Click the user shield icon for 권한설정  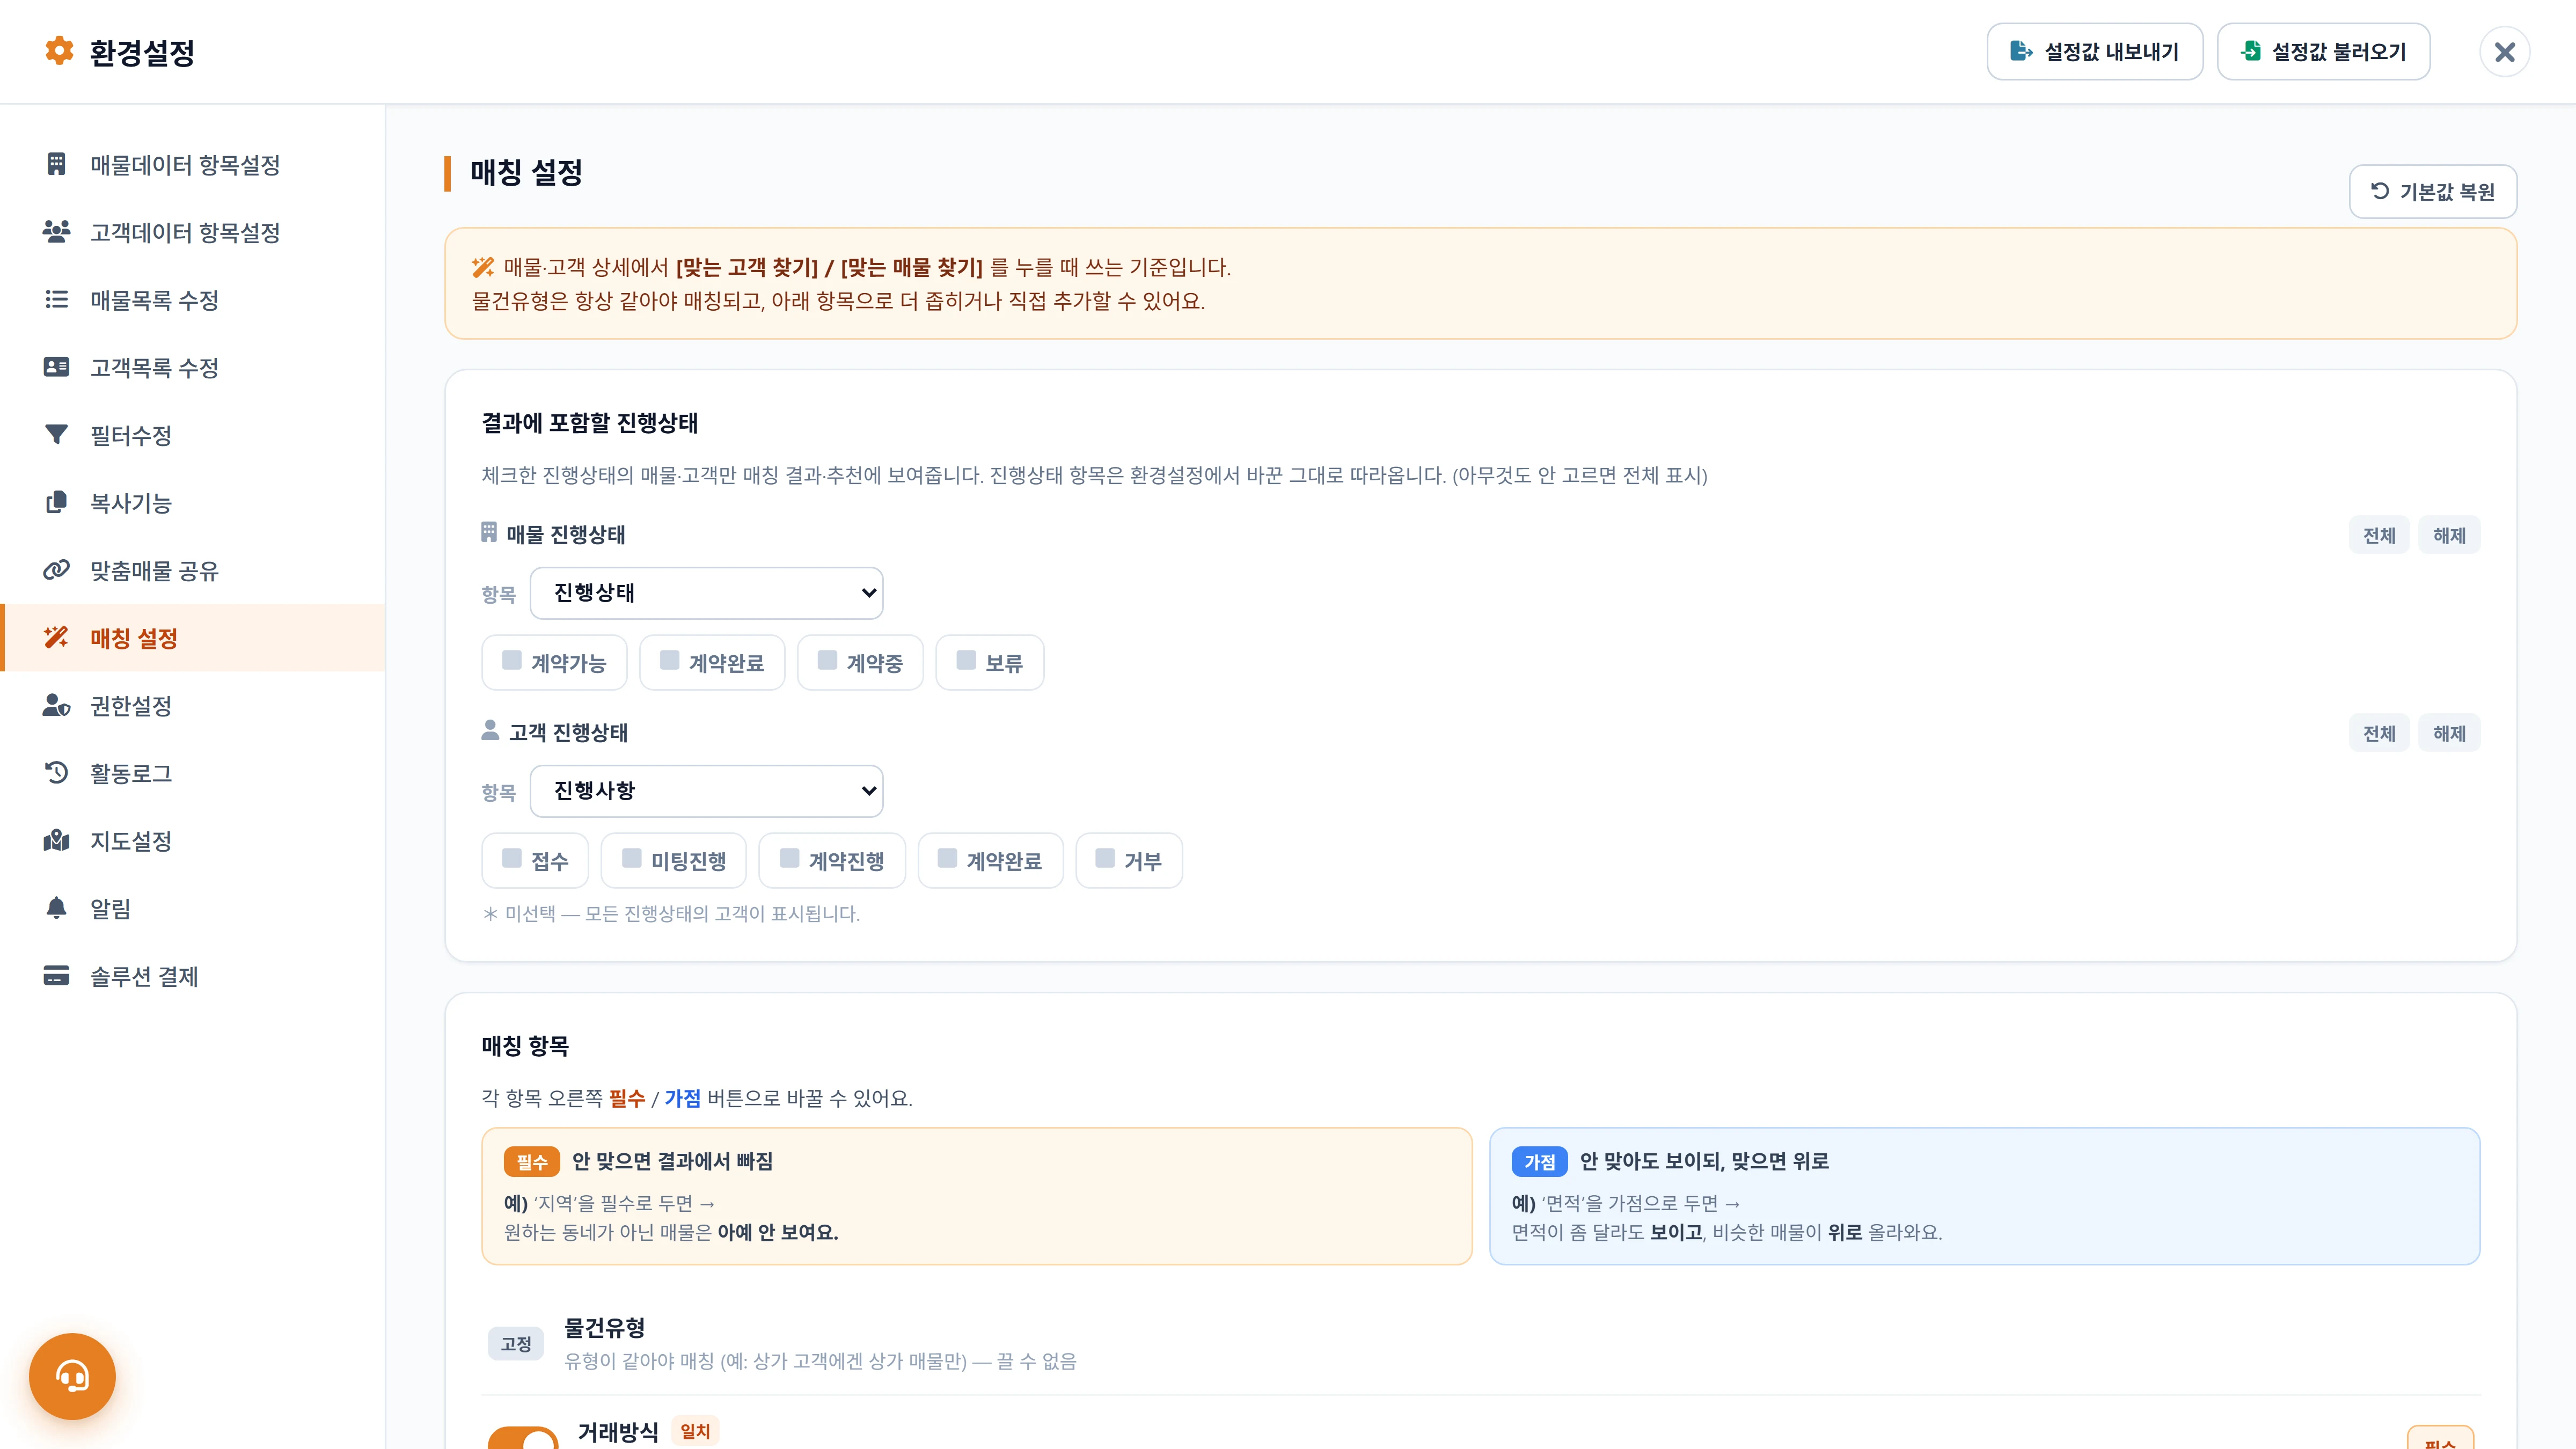56,705
